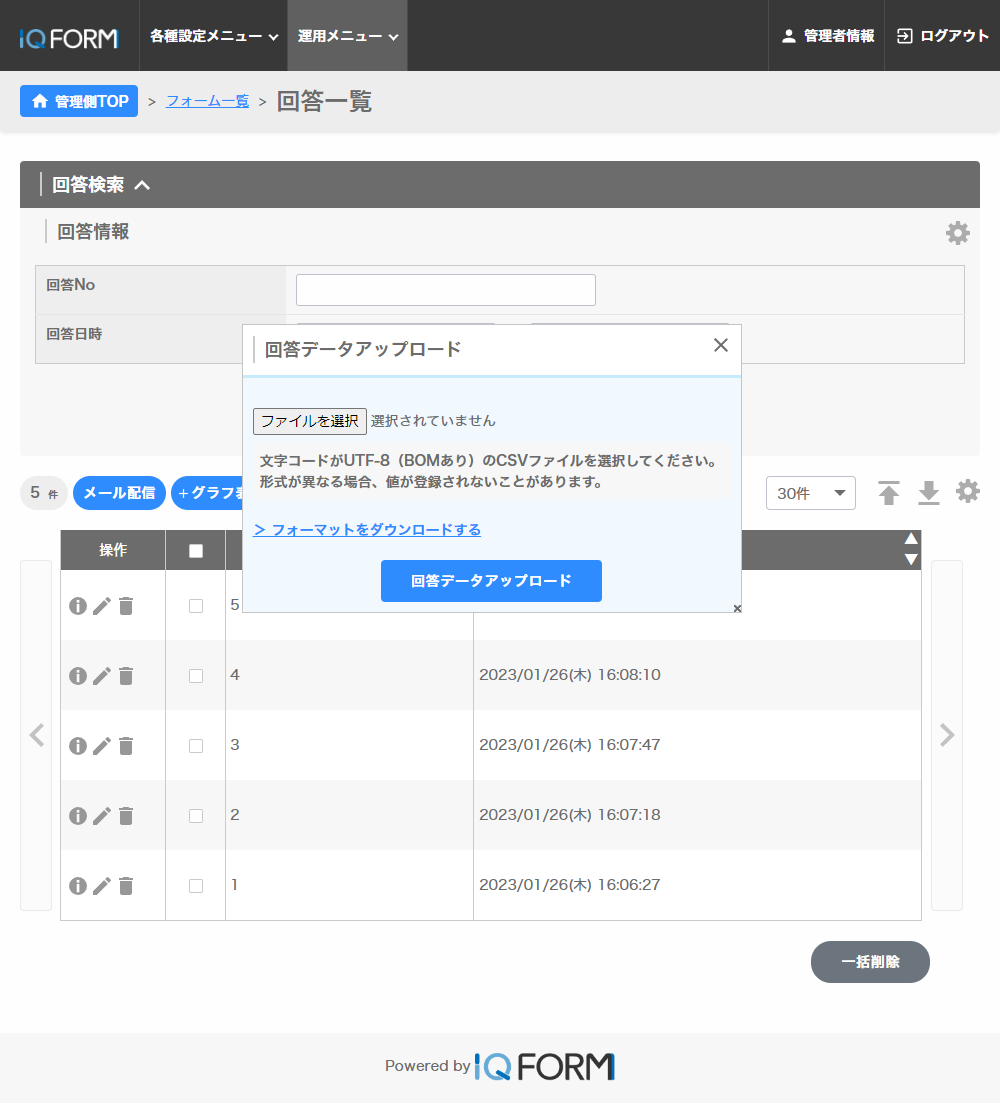This screenshot has height=1103, width=1000.
Task: Check the checkbox for answer 1
Action: pyautogui.click(x=196, y=886)
